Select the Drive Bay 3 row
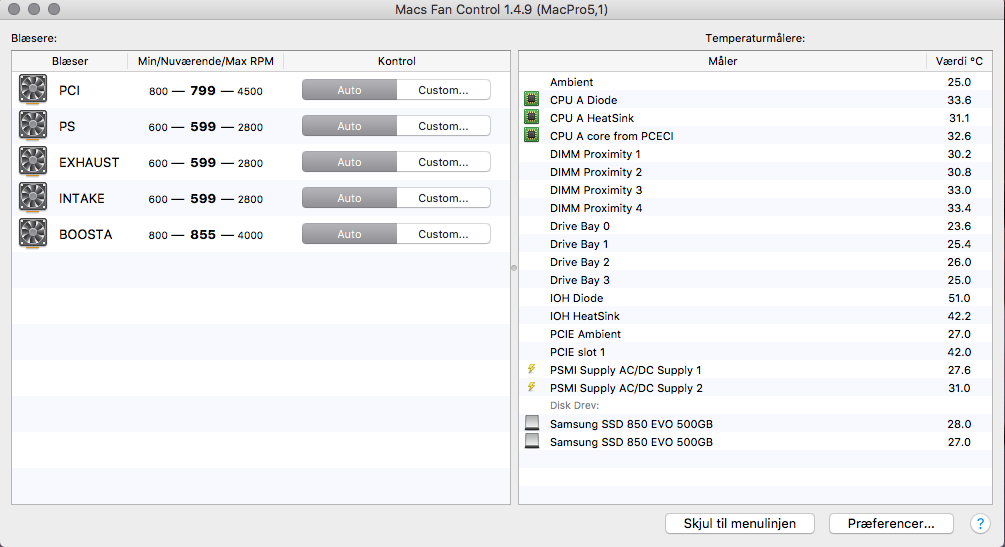 point(755,280)
